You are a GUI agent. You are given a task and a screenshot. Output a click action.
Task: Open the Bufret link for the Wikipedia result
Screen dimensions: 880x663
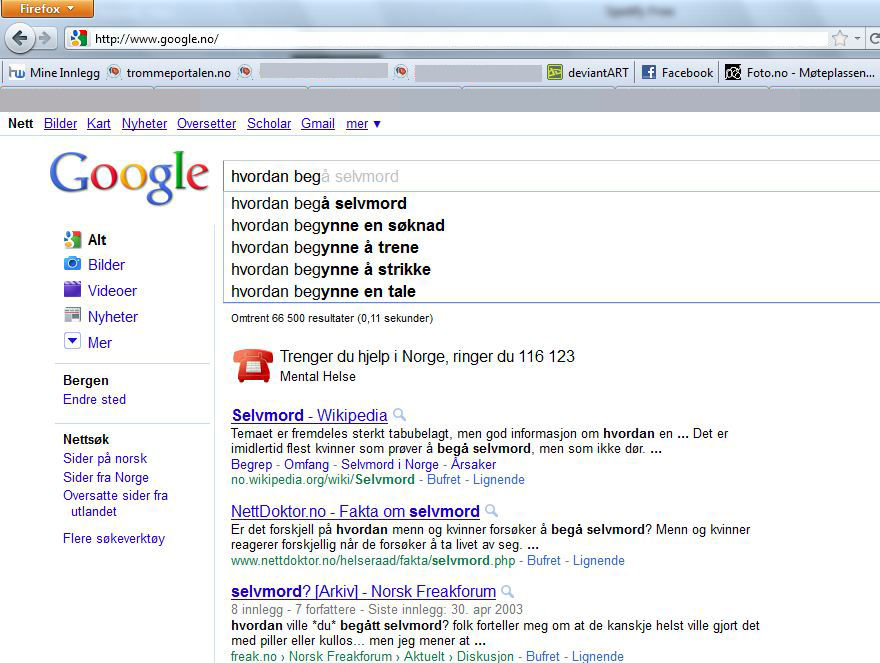[x=444, y=479]
